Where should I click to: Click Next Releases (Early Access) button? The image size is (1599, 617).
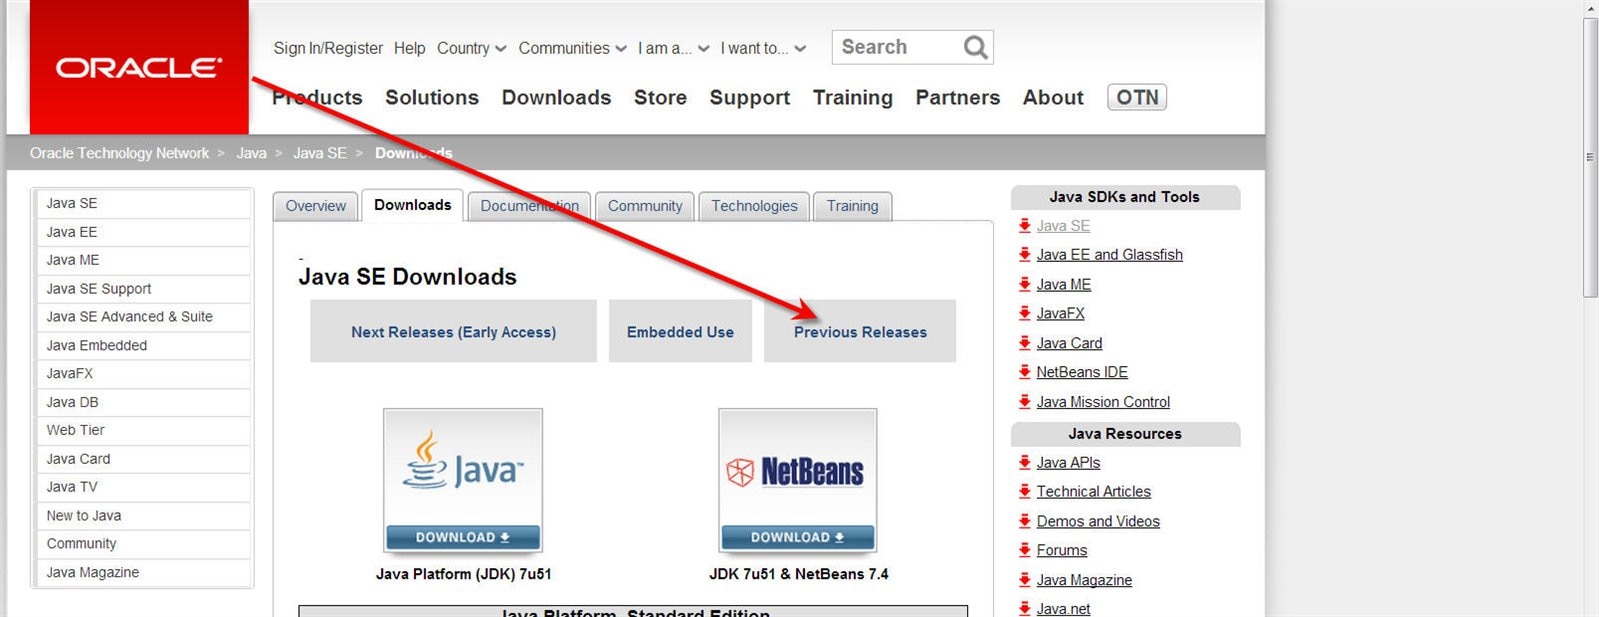[x=453, y=331]
